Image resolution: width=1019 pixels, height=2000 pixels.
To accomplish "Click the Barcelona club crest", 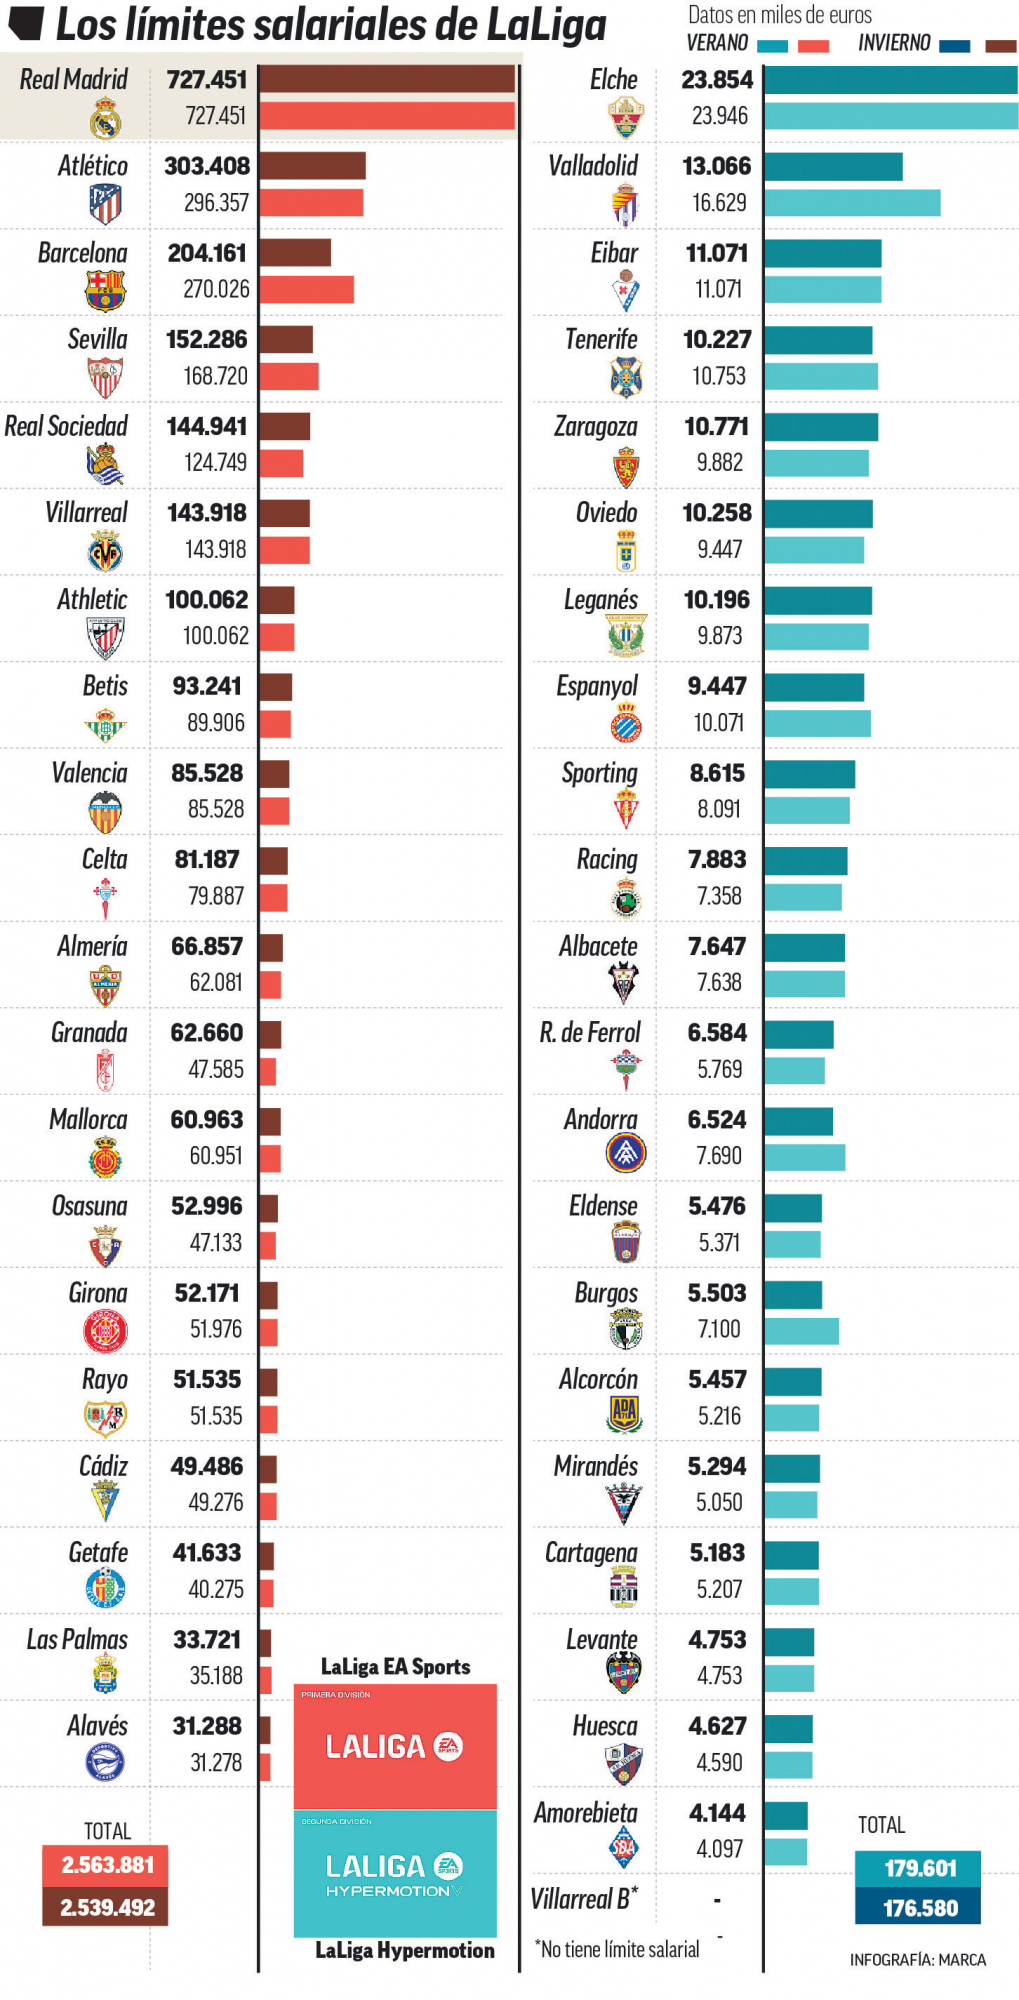I will 105,291.
